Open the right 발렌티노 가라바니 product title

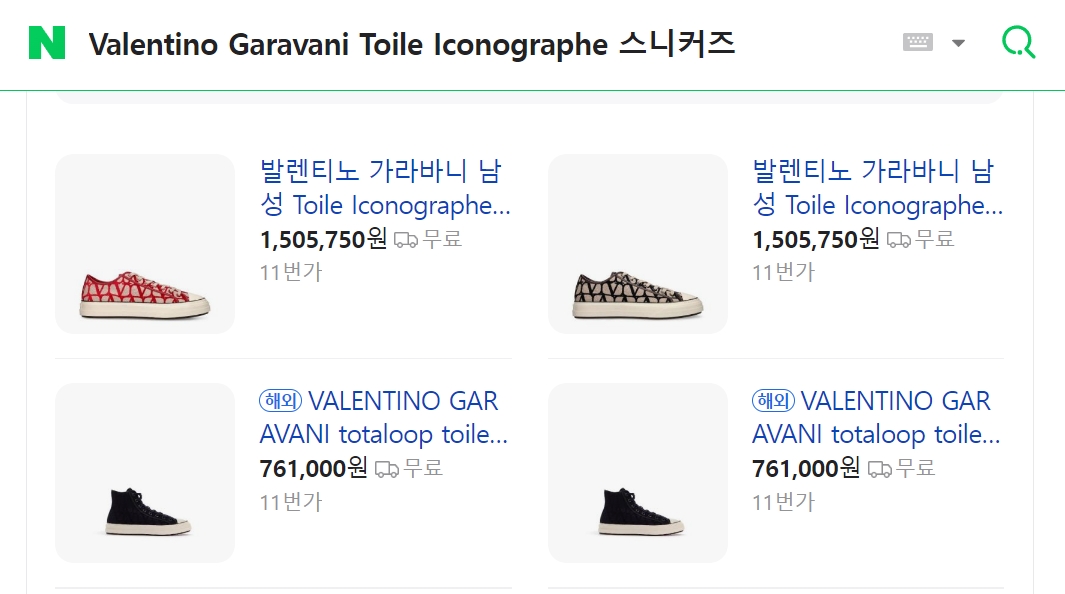[x=877, y=188]
